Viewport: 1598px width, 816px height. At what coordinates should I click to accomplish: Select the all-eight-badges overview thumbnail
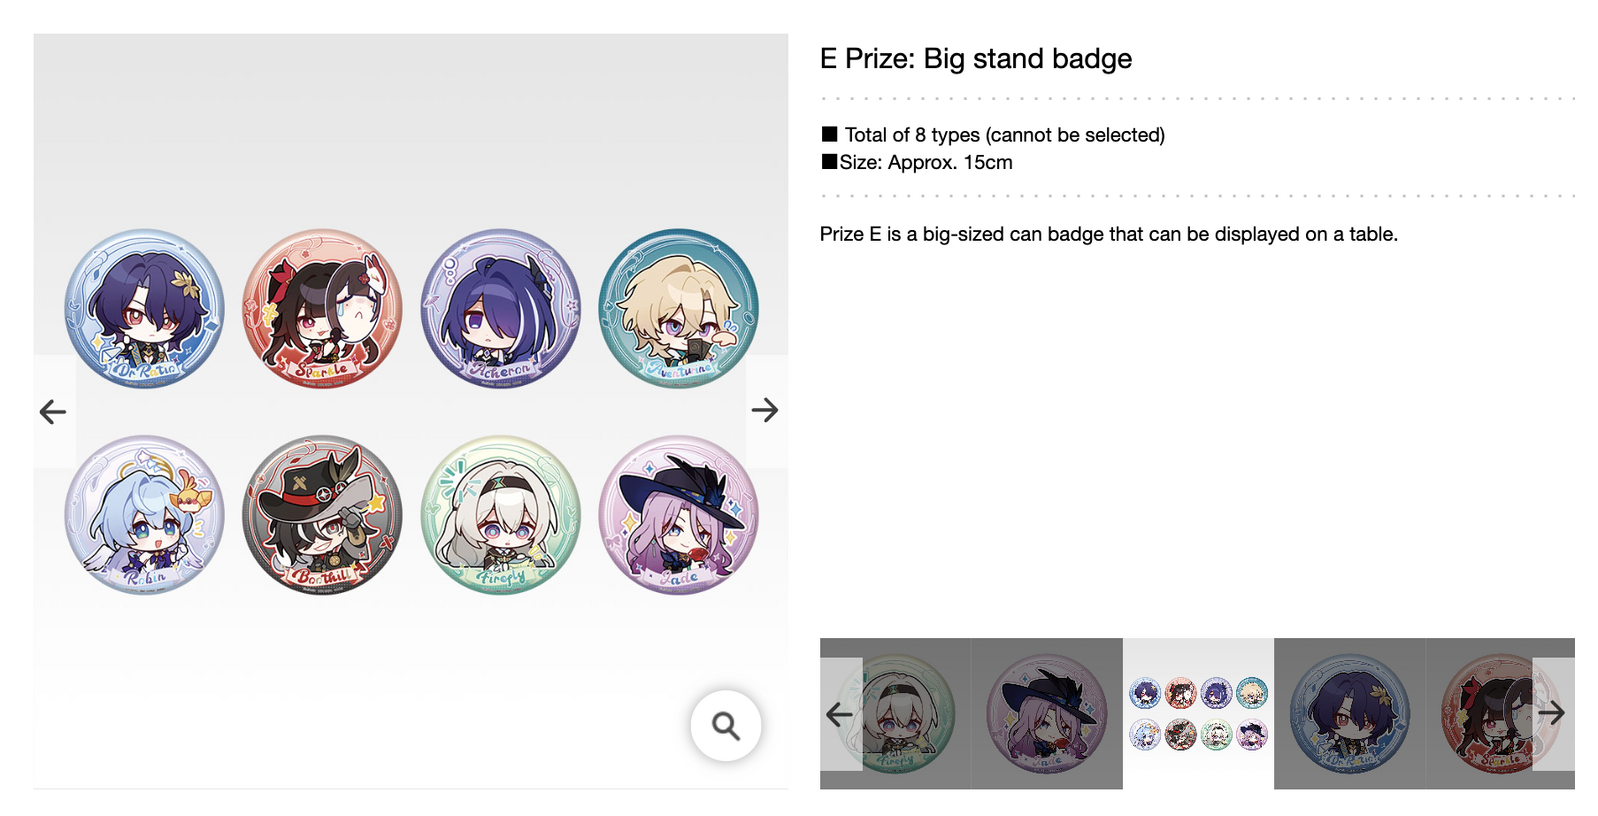click(x=1198, y=713)
